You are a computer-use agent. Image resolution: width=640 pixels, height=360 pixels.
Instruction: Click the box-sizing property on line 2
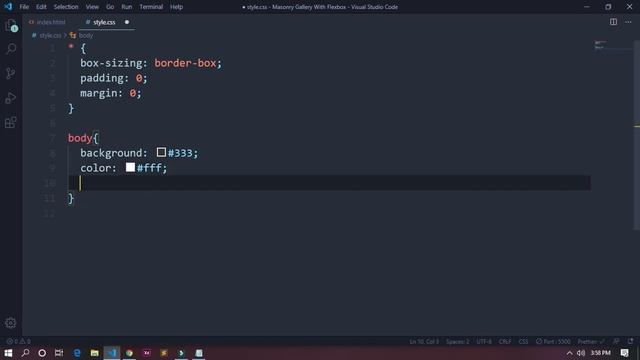pos(111,63)
